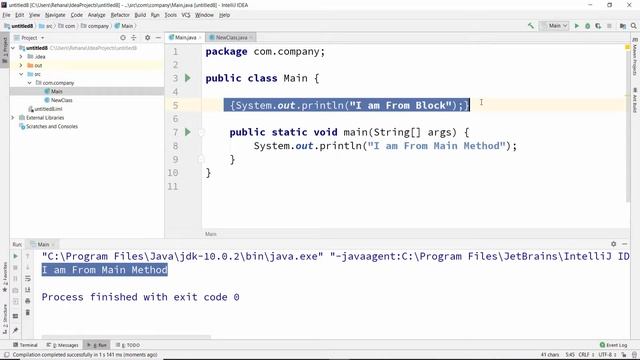Click the up-arrow stack trace icon in Run panel
Viewport: 640px width, 360px height.
point(28,256)
